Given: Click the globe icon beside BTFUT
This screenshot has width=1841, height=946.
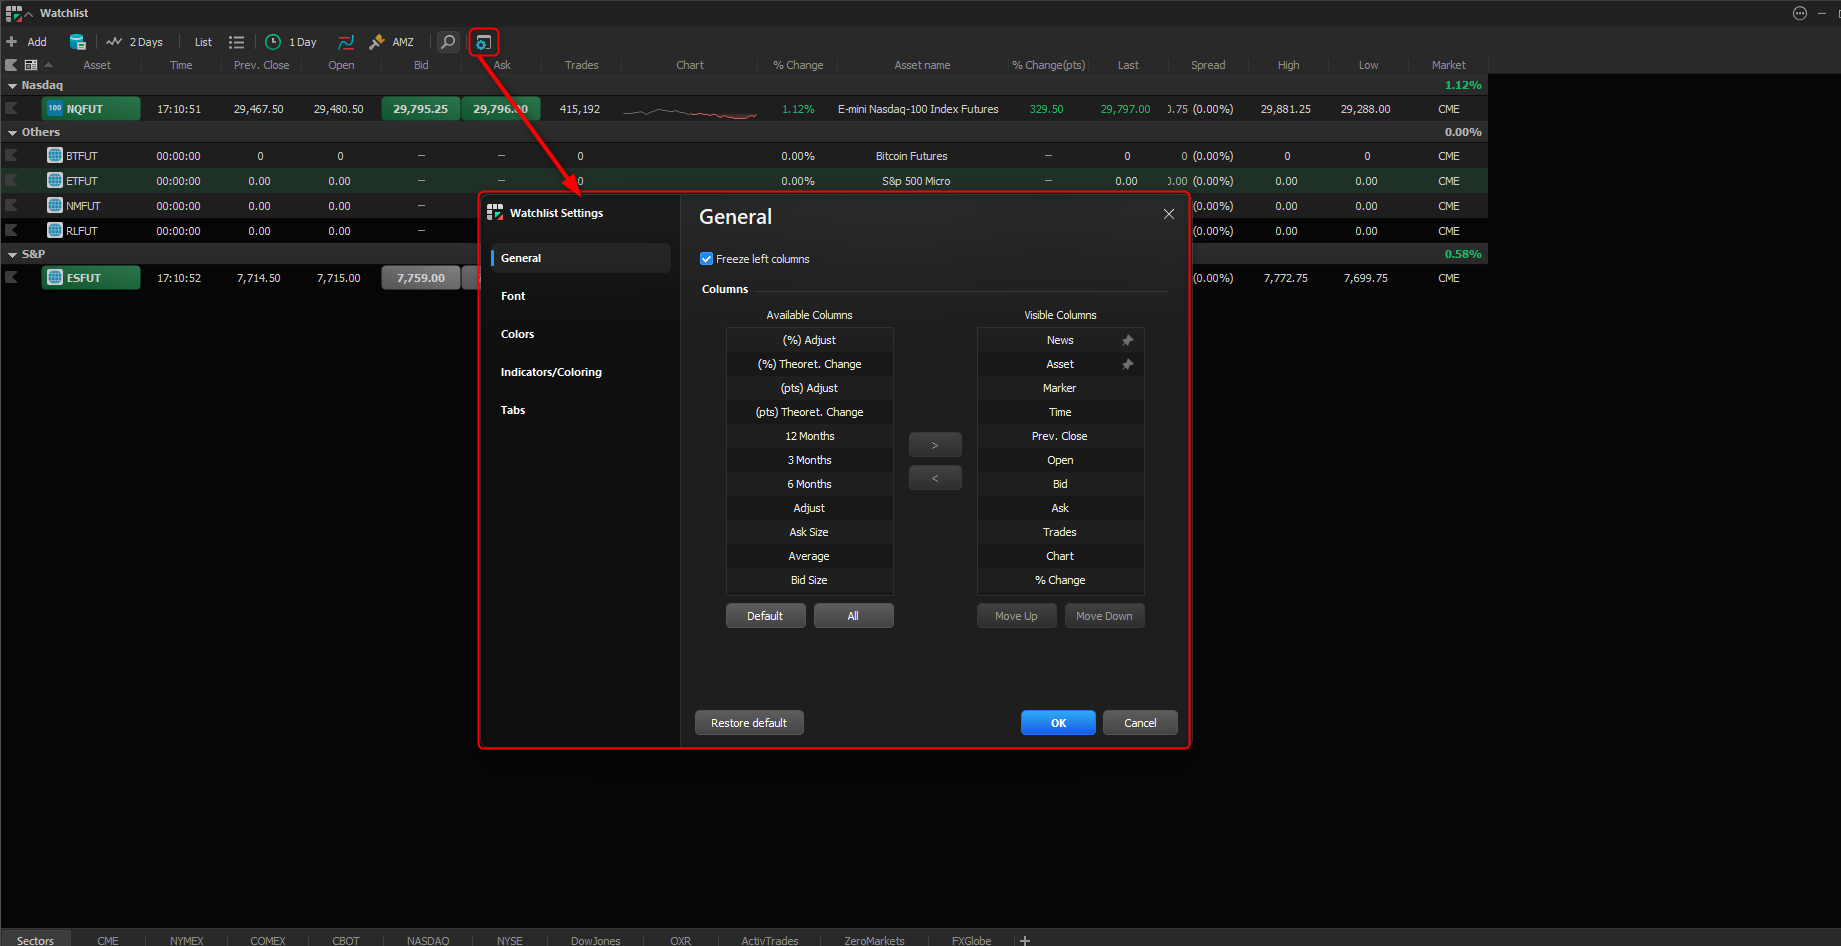Looking at the screenshot, I should click(x=55, y=155).
